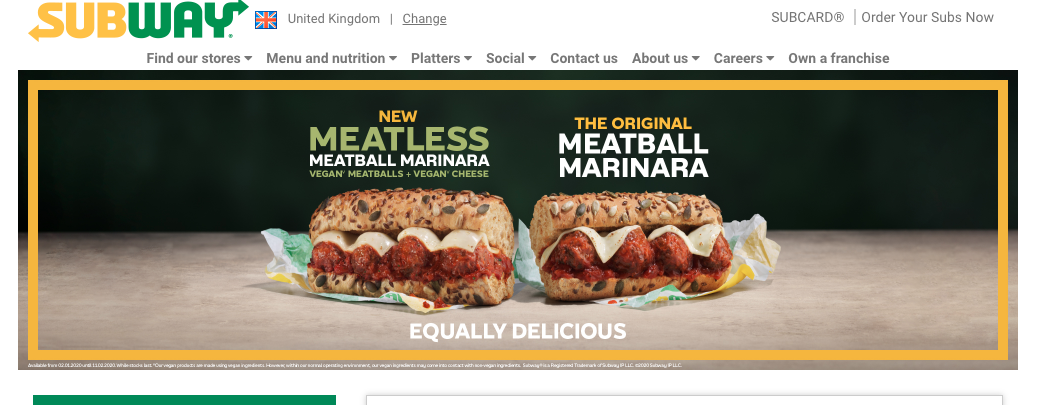Click the Meatless Meatball Marinara sub image

pyautogui.click(x=411, y=247)
